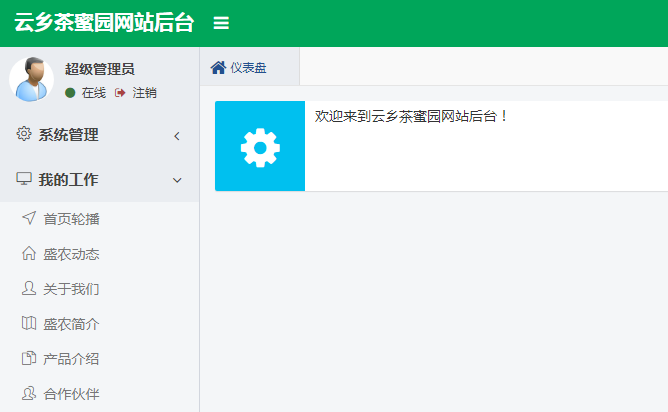Click the logout arrow icon beside 注销

121,93
